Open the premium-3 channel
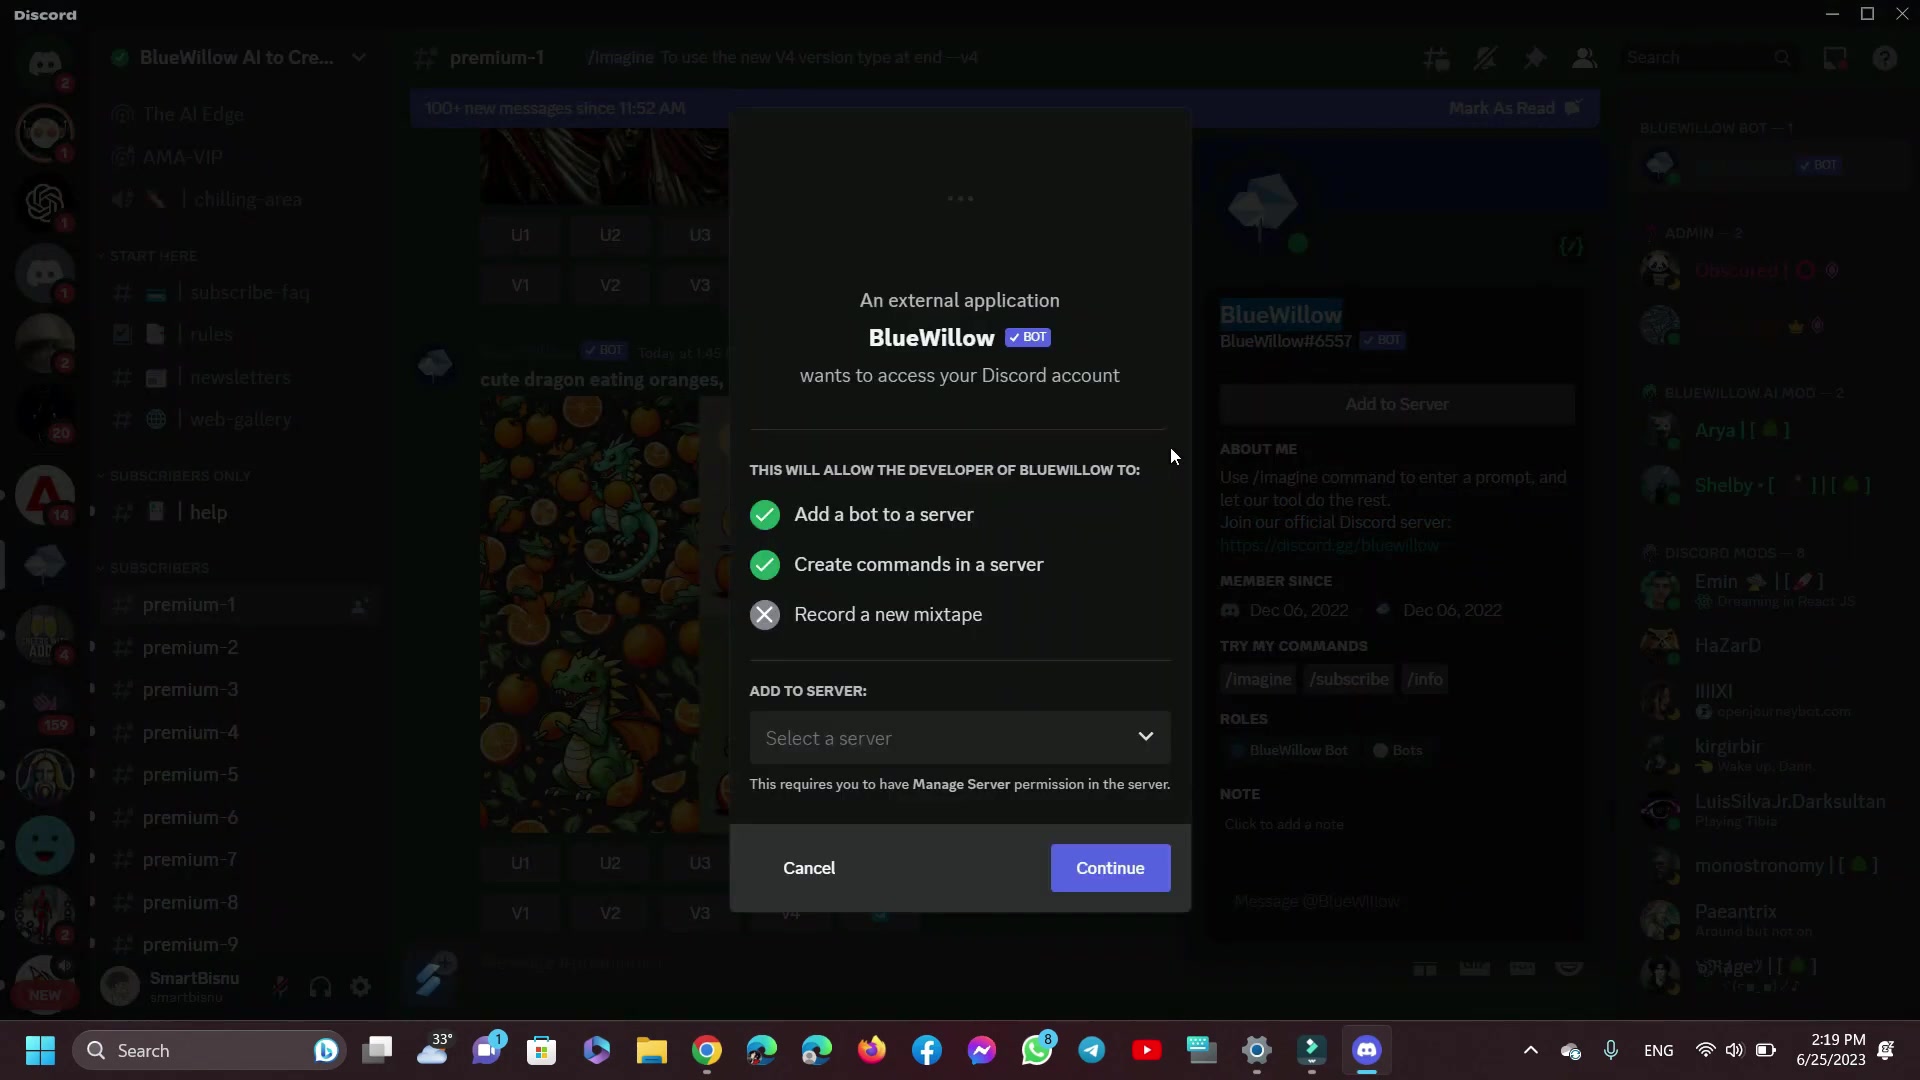Screen dimensions: 1920x1080 pos(238,690)
